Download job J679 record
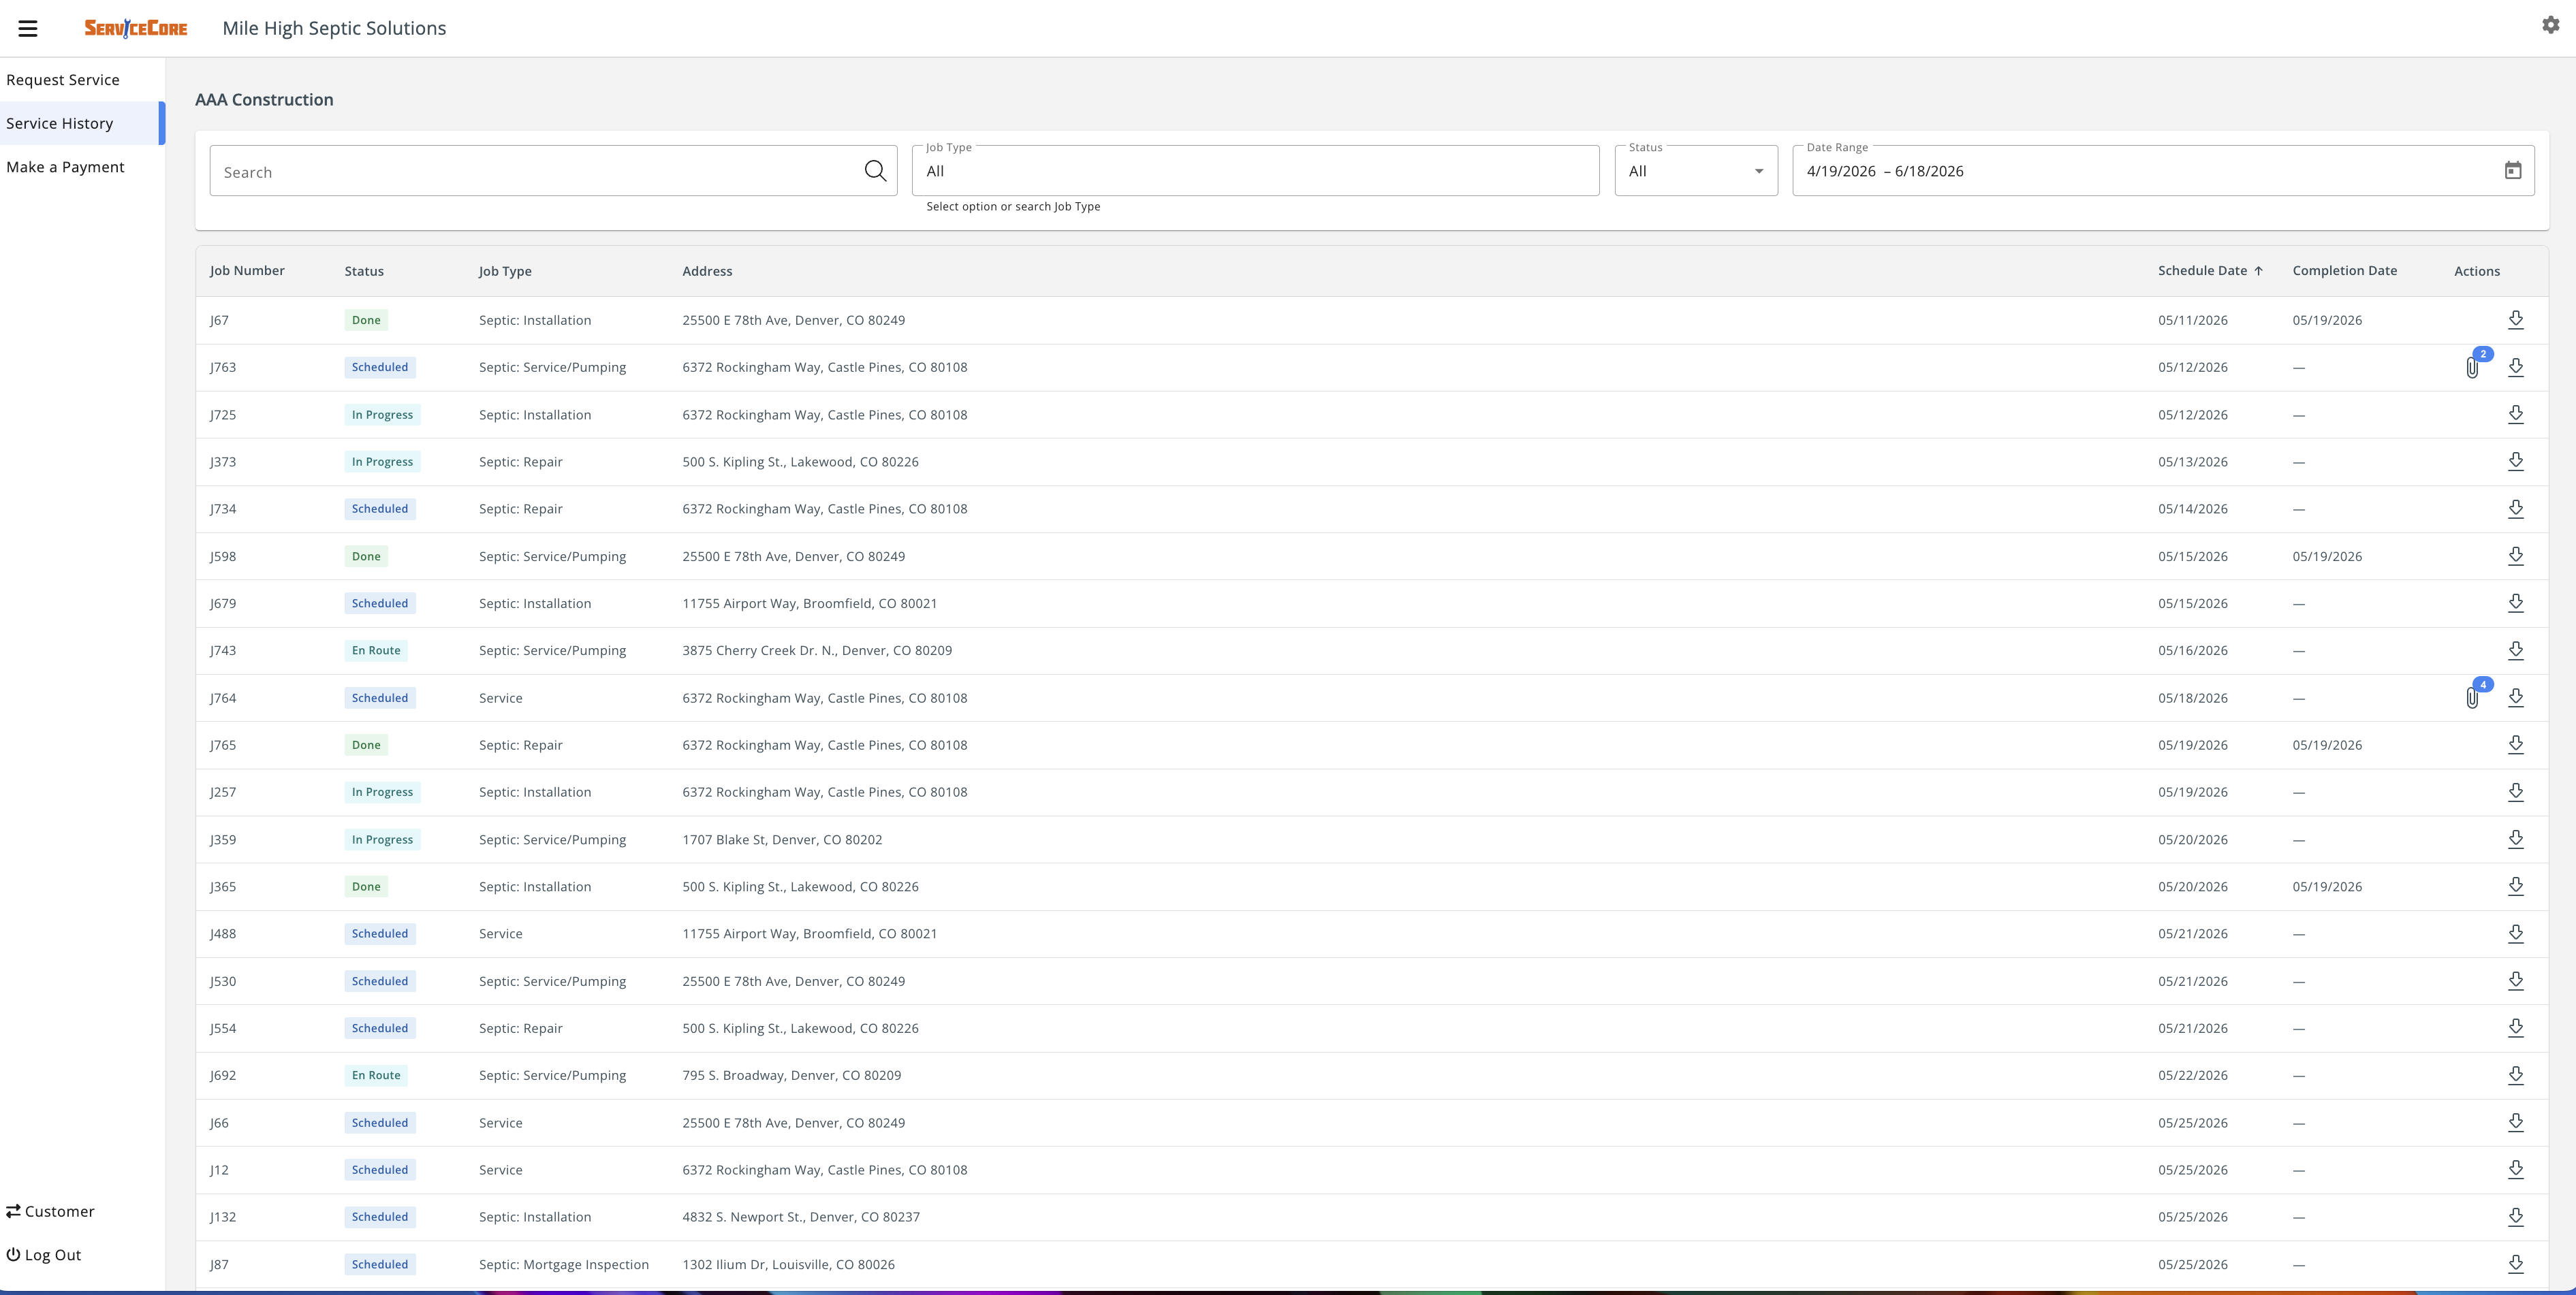This screenshot has width=2576, height=1295. pos(2516,603)
